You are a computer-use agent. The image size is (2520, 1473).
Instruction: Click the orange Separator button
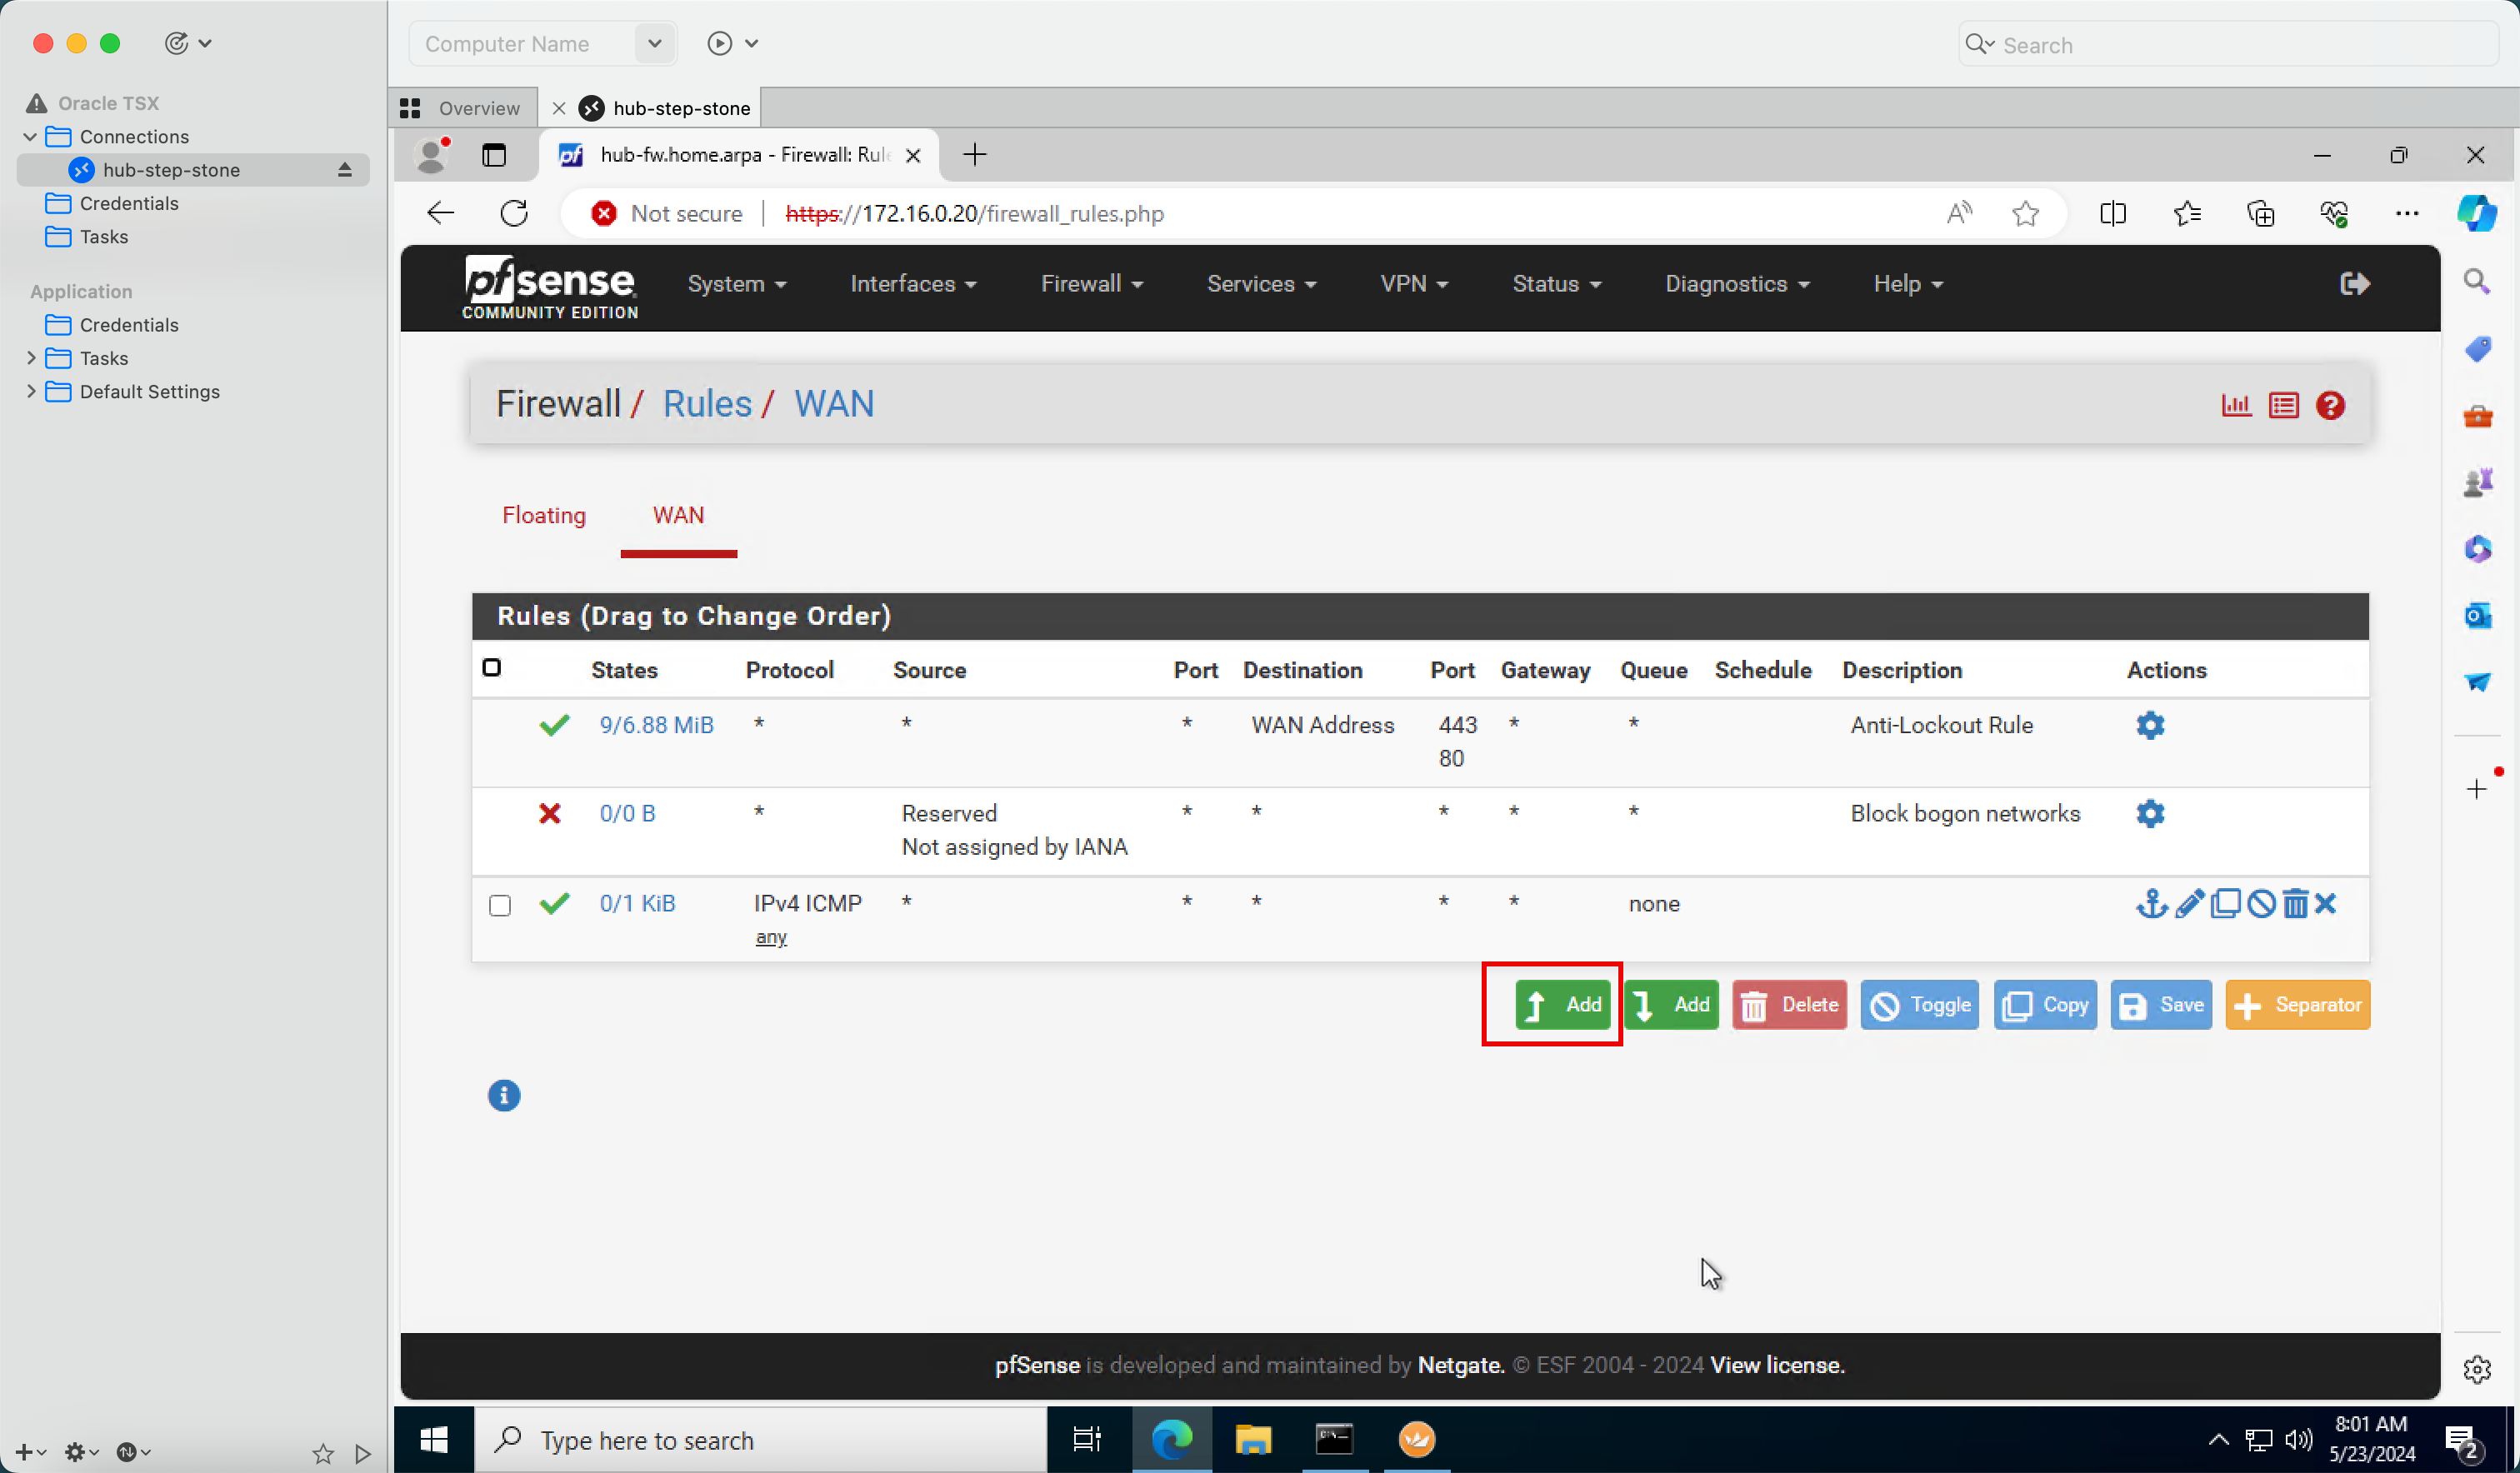(2297, 1005)
